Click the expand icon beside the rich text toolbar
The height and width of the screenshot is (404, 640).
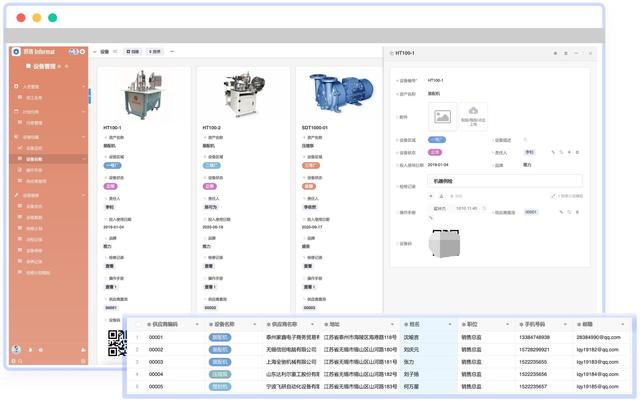coord(553,196)
